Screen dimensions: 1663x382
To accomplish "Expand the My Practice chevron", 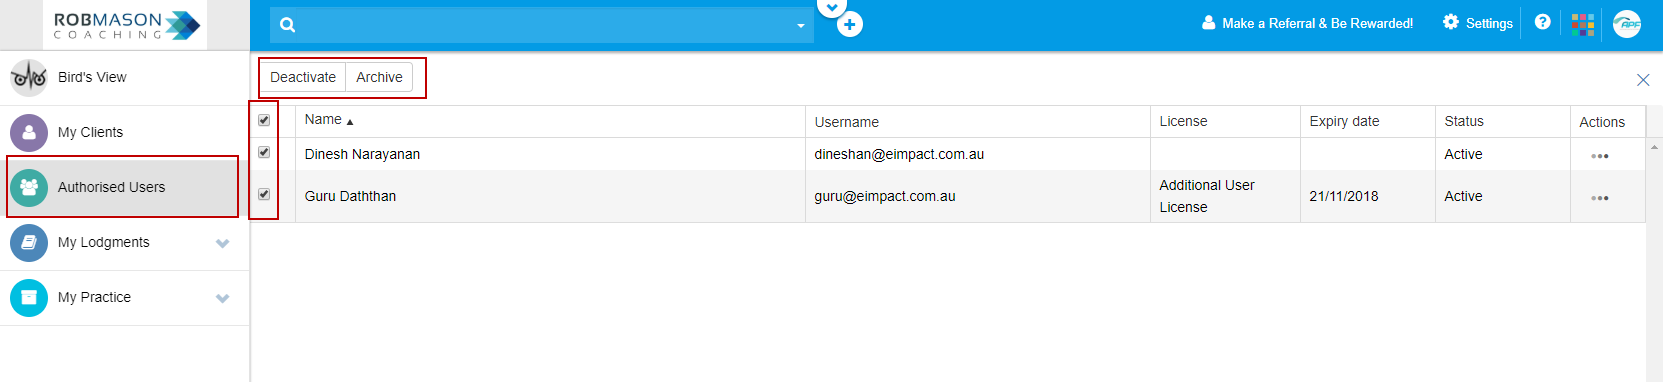I will (x=223, y=298).
